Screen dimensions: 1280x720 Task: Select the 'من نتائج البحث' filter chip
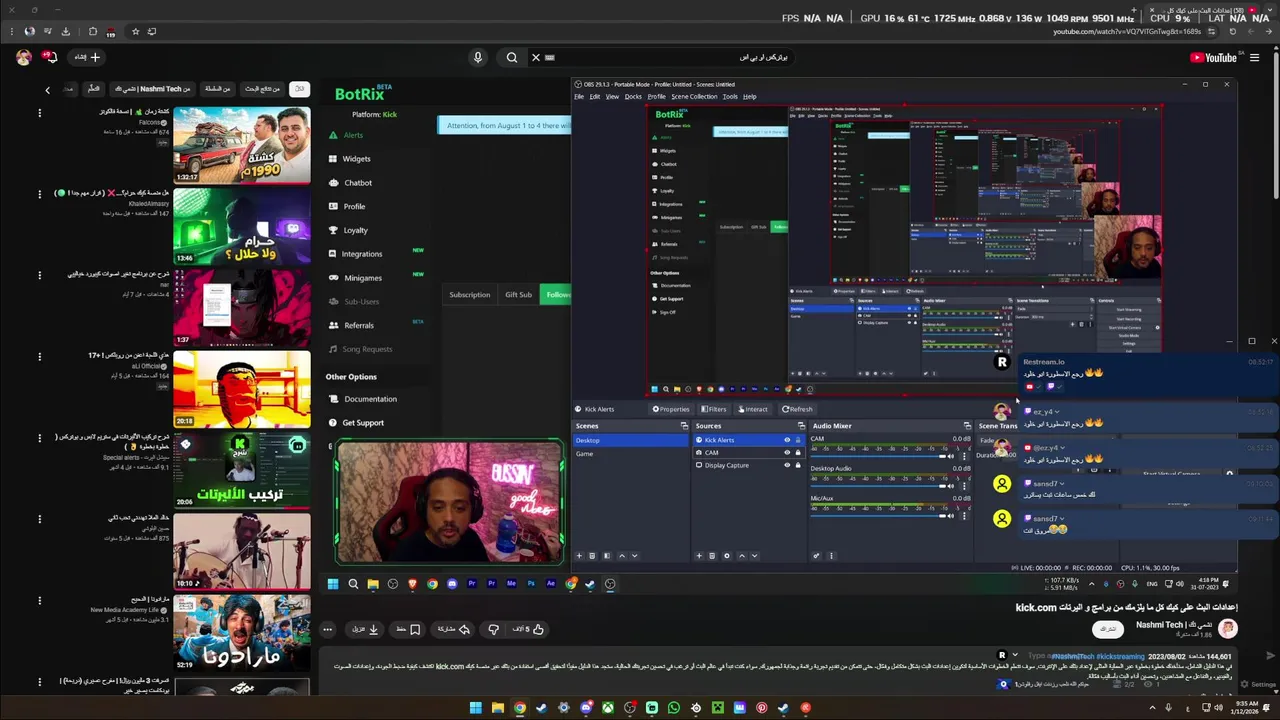click(263, 89)
